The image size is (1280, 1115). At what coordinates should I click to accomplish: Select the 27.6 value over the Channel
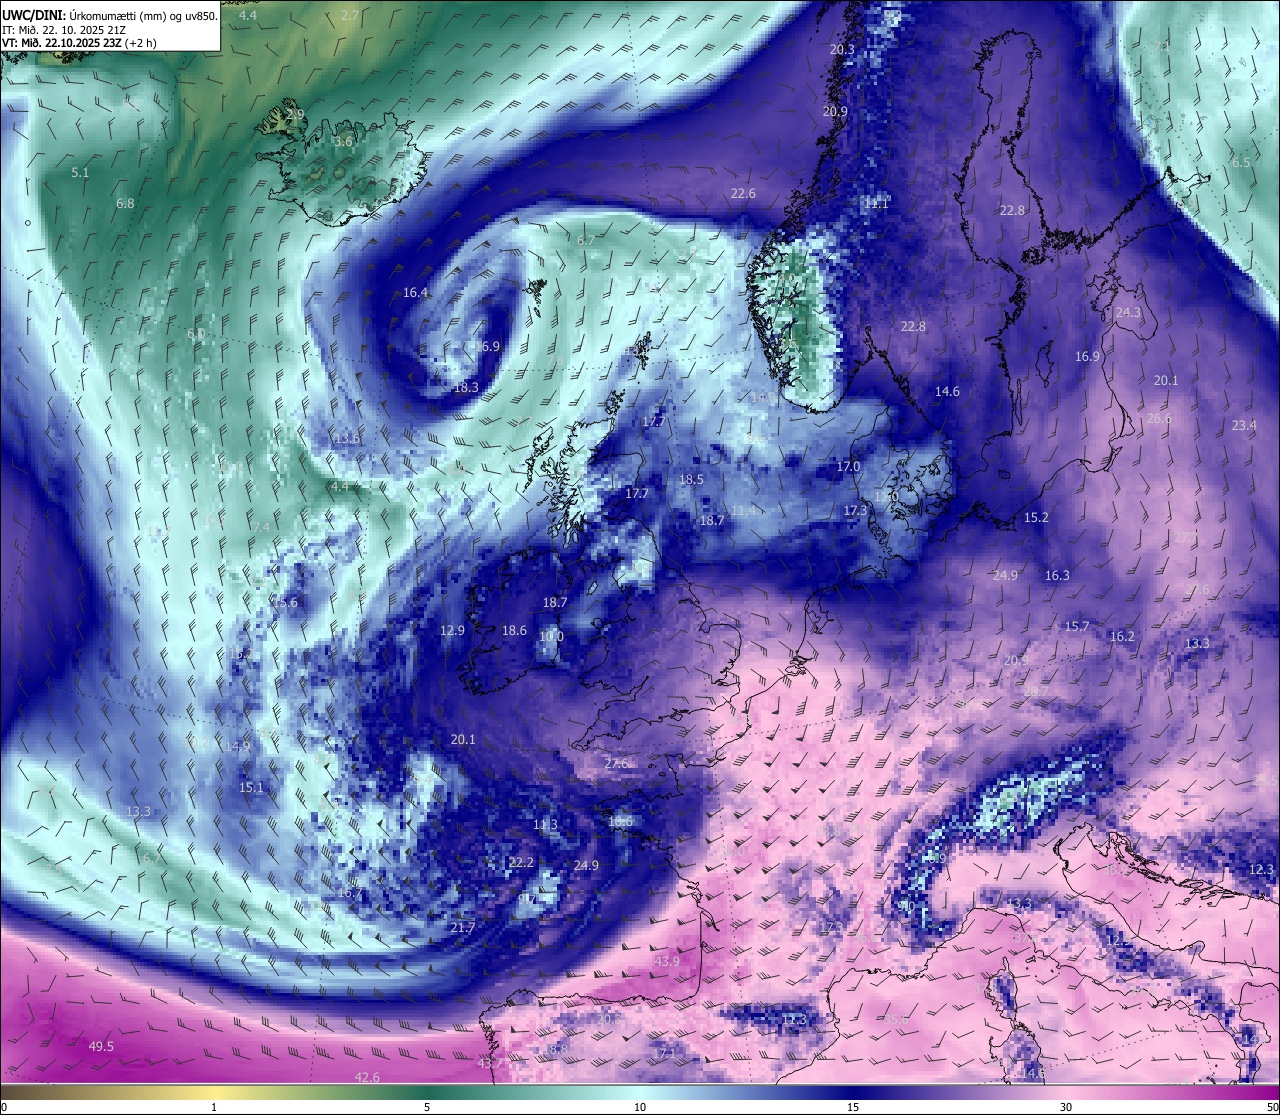click(617, 764)
